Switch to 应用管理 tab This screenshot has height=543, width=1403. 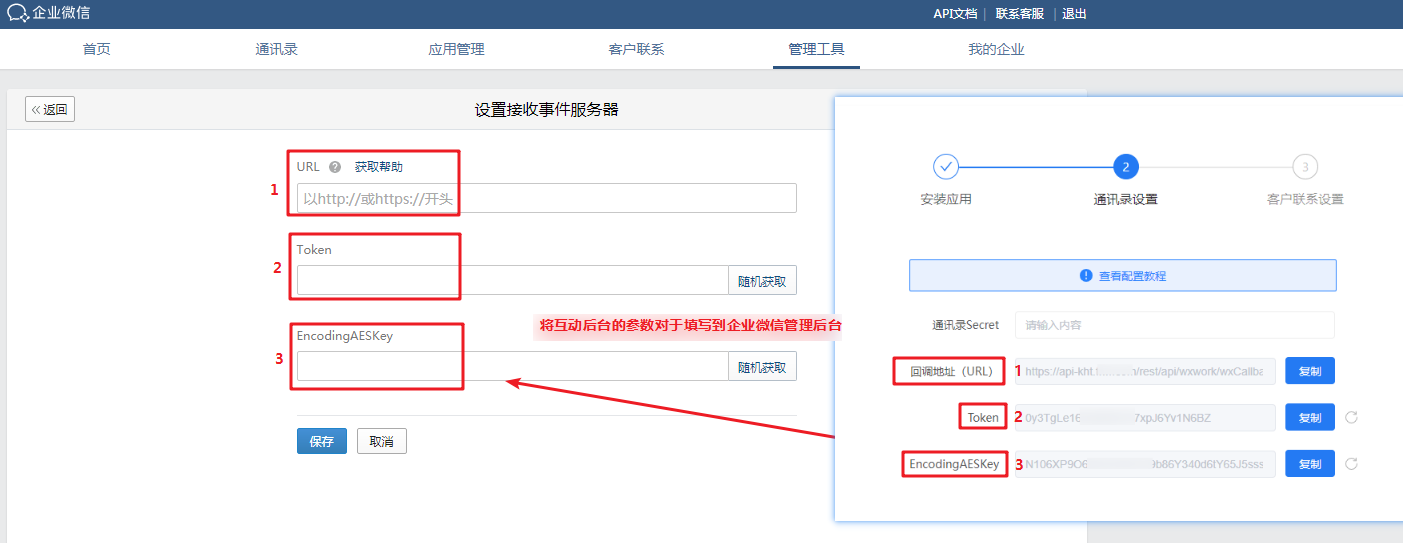tap(456, 49)
